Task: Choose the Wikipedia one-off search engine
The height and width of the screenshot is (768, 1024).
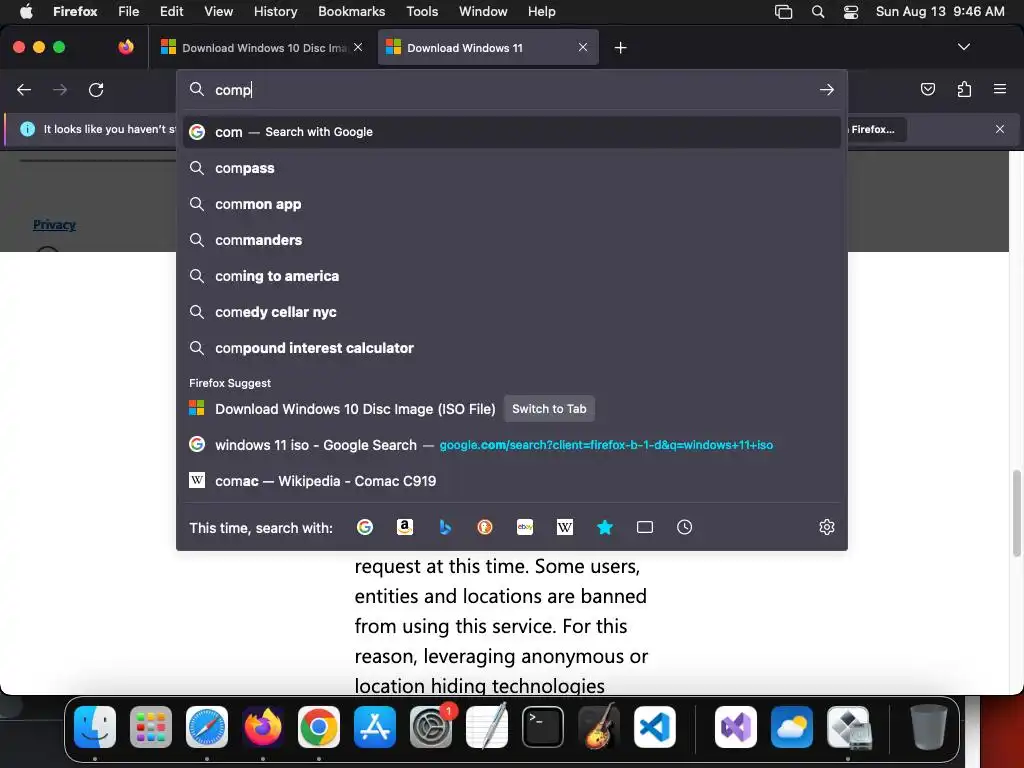Action: click(x=565, y=527)
